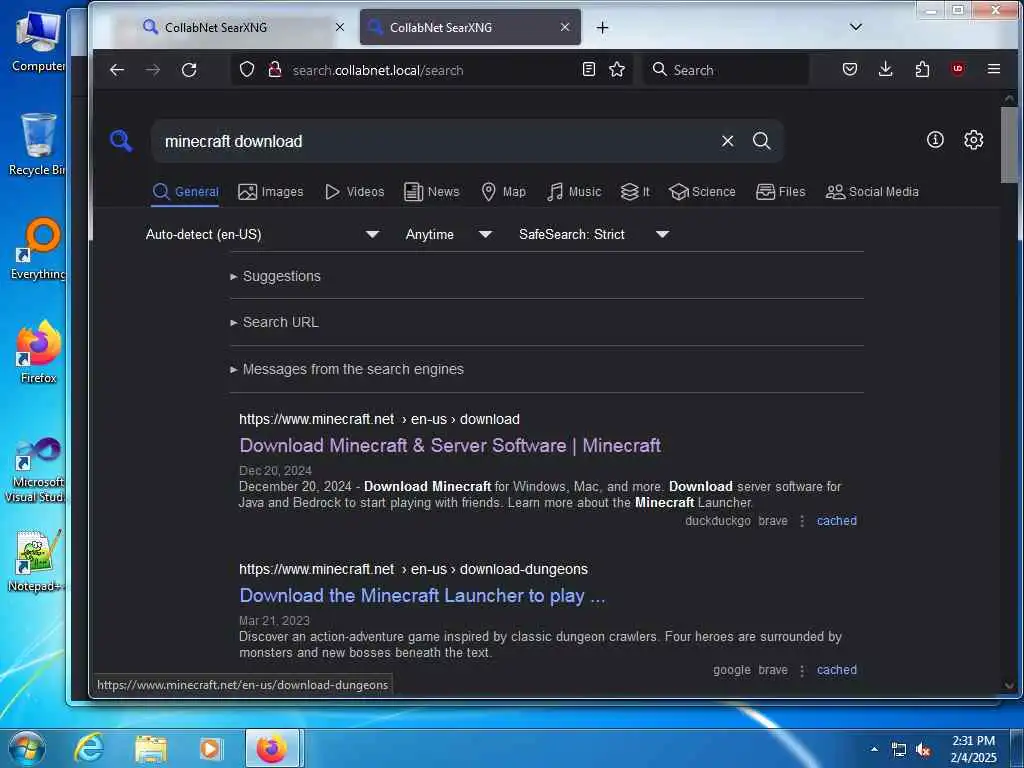Select the Map search category

coord(504,192)
